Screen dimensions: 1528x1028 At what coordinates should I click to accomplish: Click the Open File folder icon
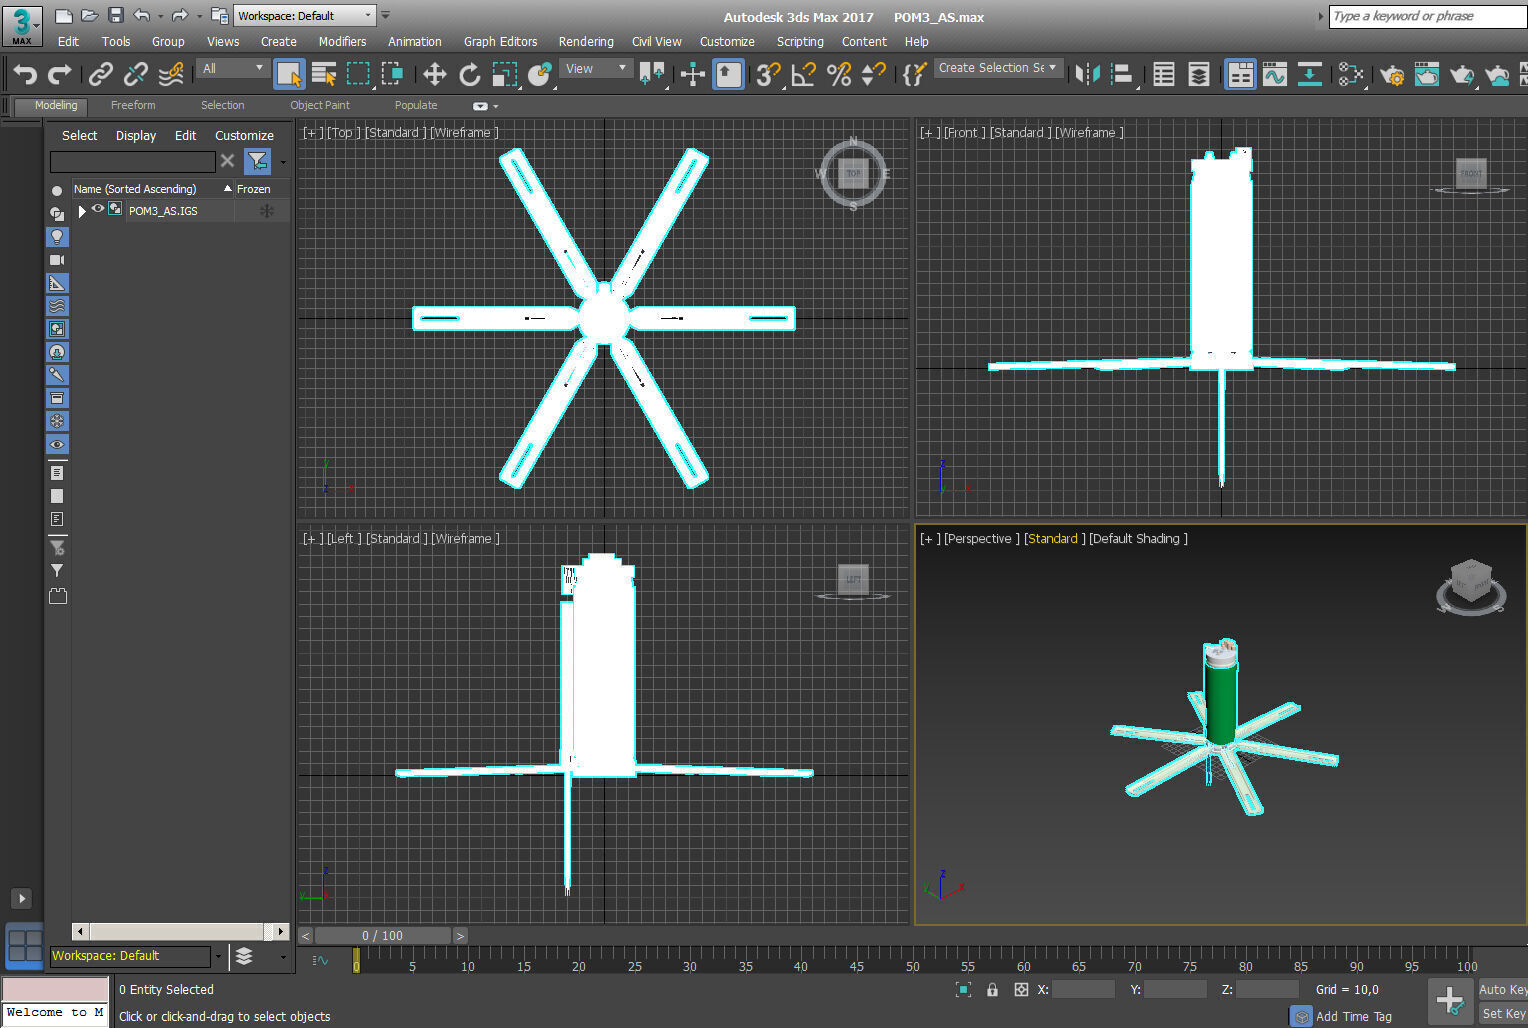(89, 15)
